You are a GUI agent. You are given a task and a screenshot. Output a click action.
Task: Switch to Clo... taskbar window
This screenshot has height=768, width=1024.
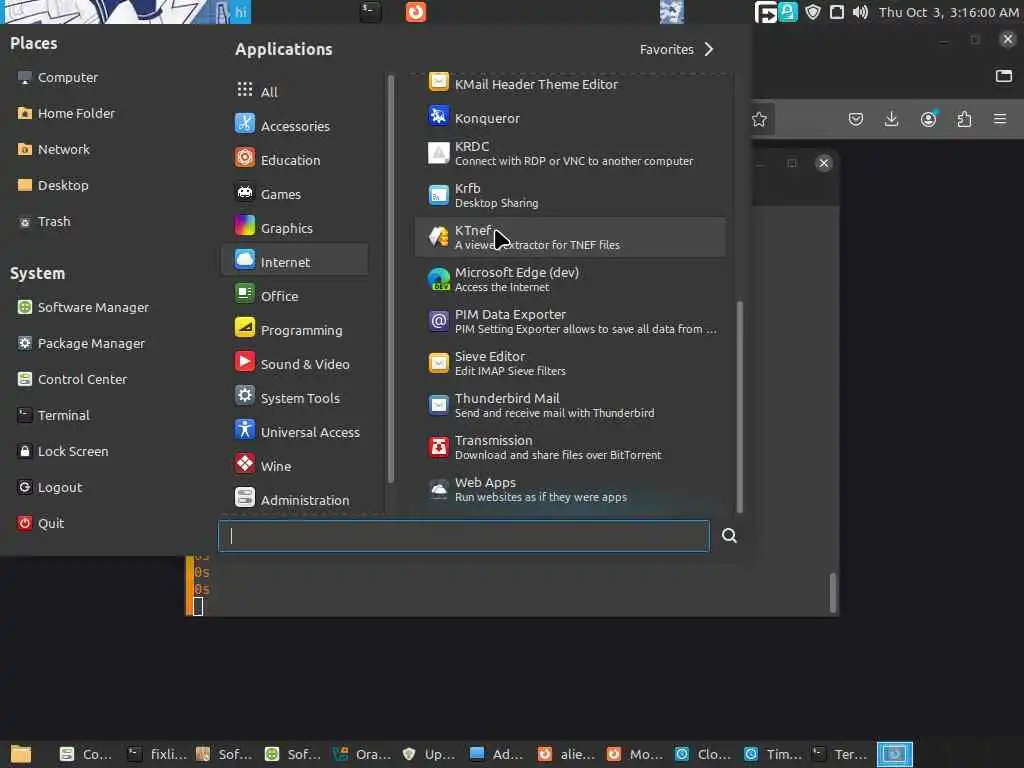pyautogui.click(x=703, y=754)
